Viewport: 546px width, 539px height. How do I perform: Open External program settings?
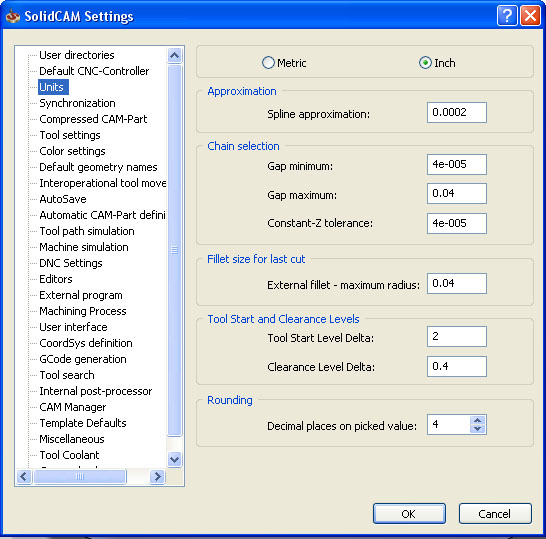81,295
